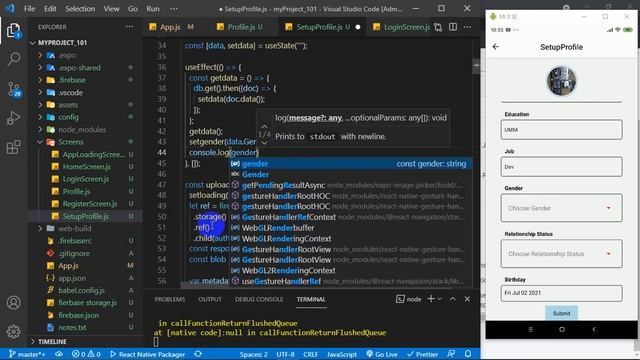Expand the .expo-shared folder
Screen dimensions: 640x360
[80, 68]
